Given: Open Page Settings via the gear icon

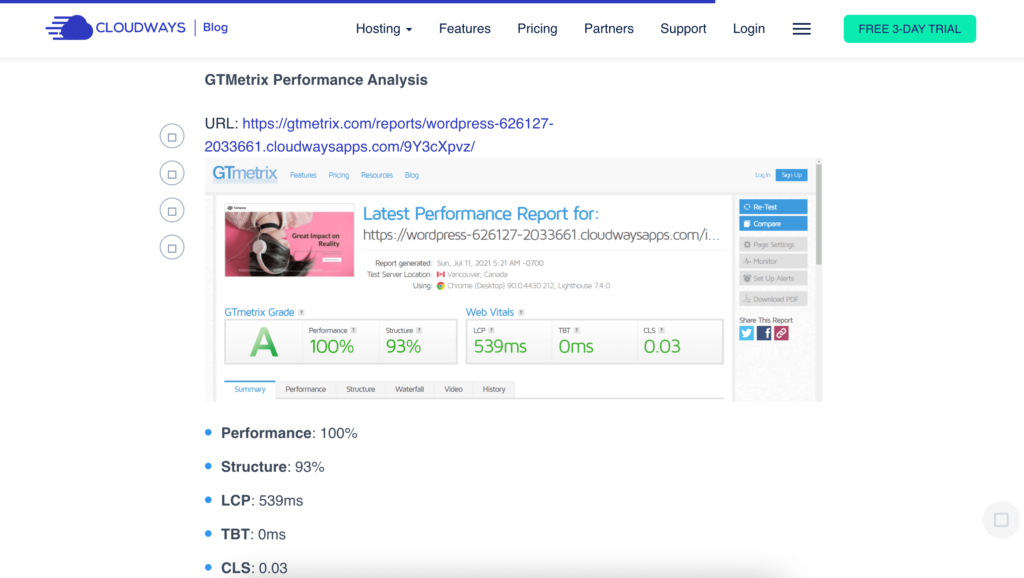Looking at the screenshot, I should click(x=747, y=244).
